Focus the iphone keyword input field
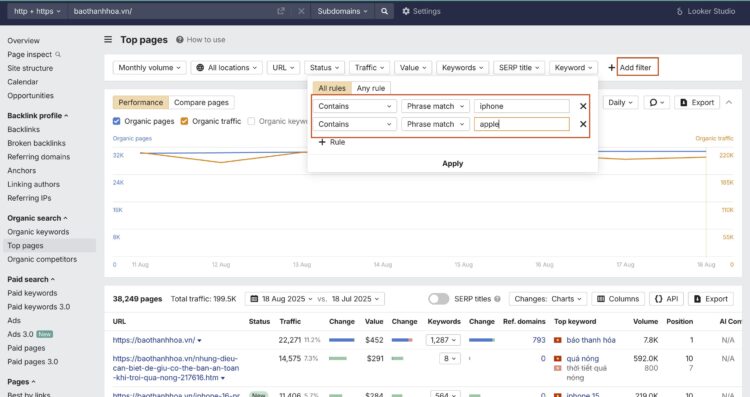 (x=522, y=106)
